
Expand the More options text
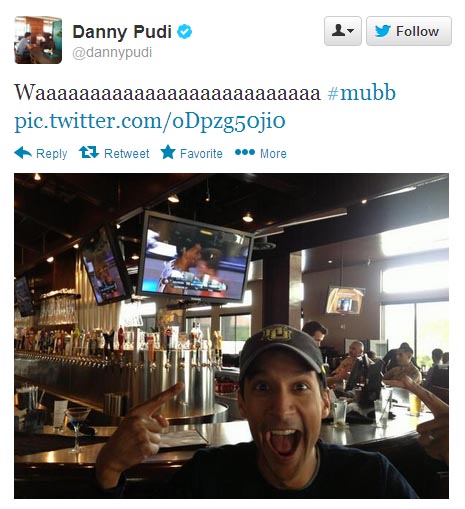[x=273, y=153]
